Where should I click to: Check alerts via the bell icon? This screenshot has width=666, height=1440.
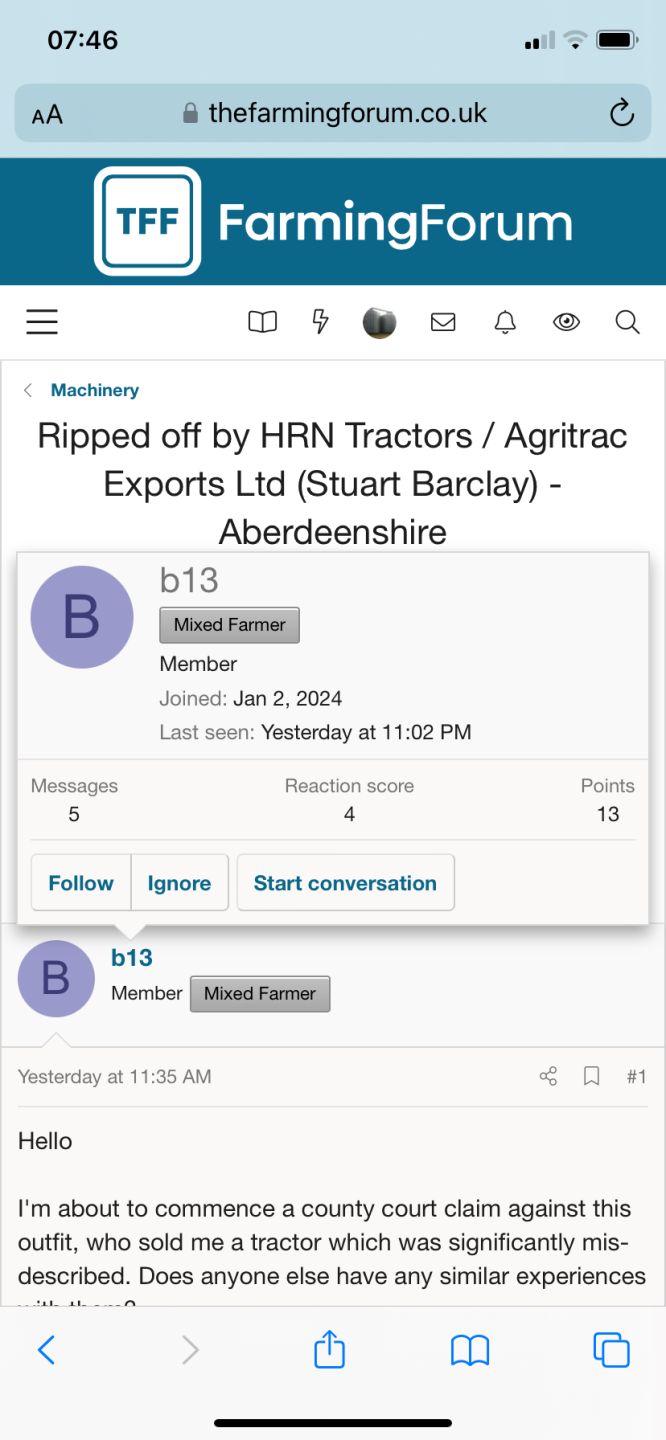[504, 322]
